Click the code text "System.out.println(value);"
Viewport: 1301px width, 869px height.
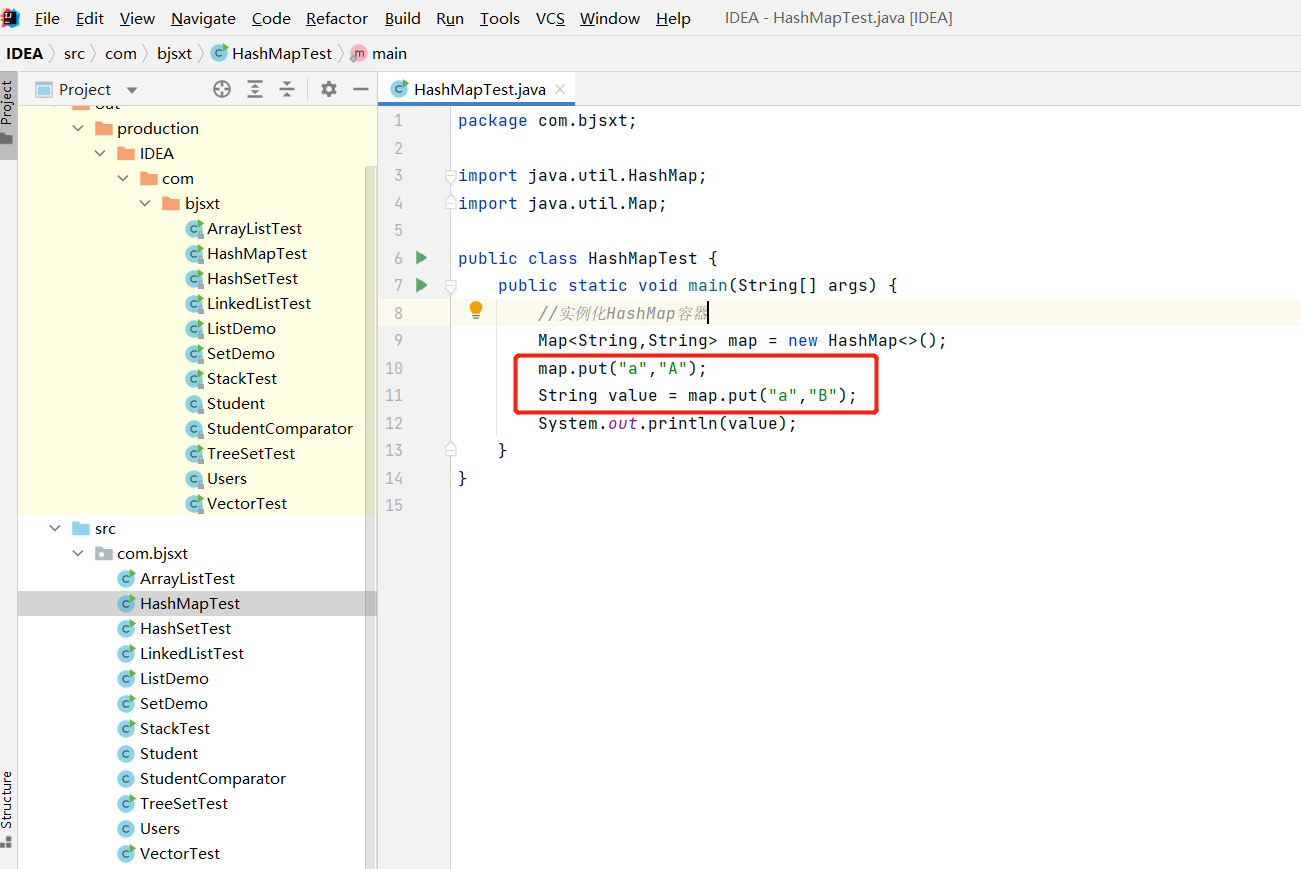coord(667,423)
